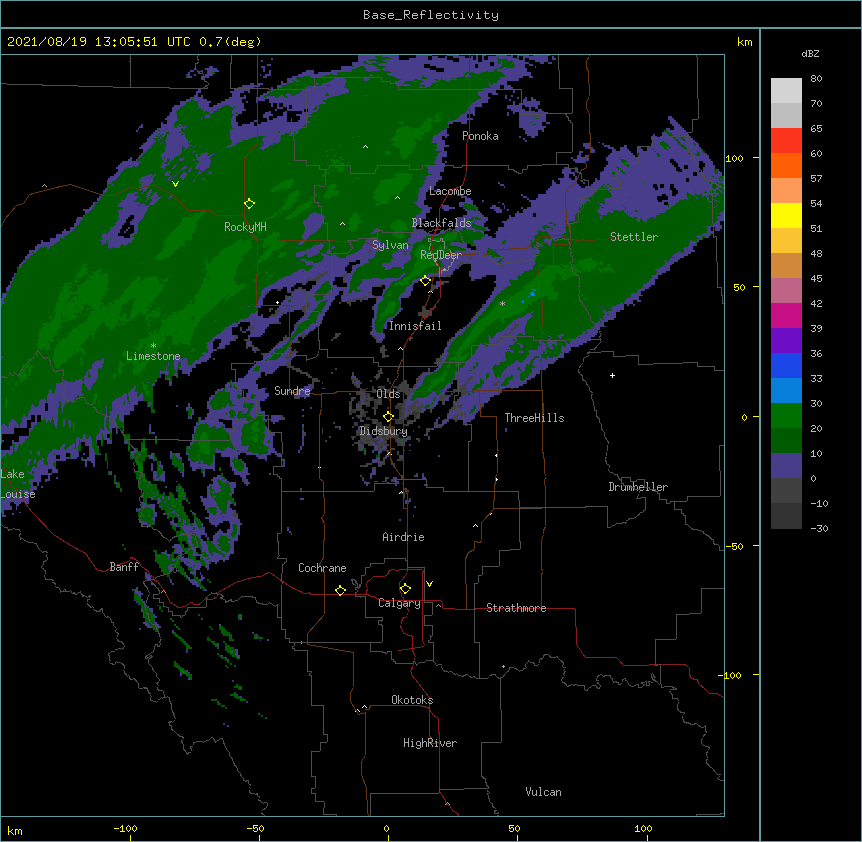Click the Ponoka city label
Image resolution: width=862 pixels, height=842 pixels.
click(480, 136)
